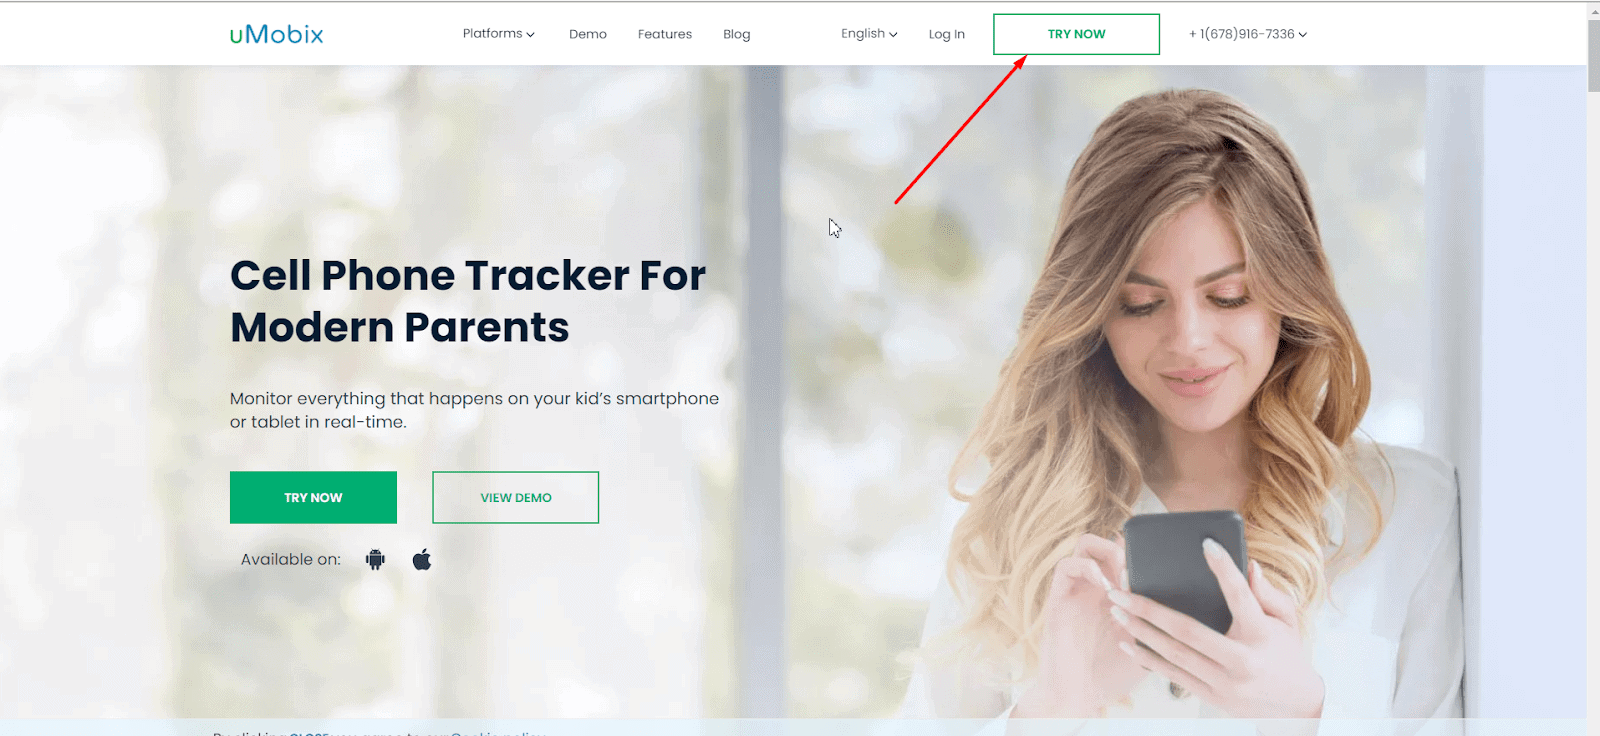
Task: Open the English language dropdown
Action: (869, 34)
